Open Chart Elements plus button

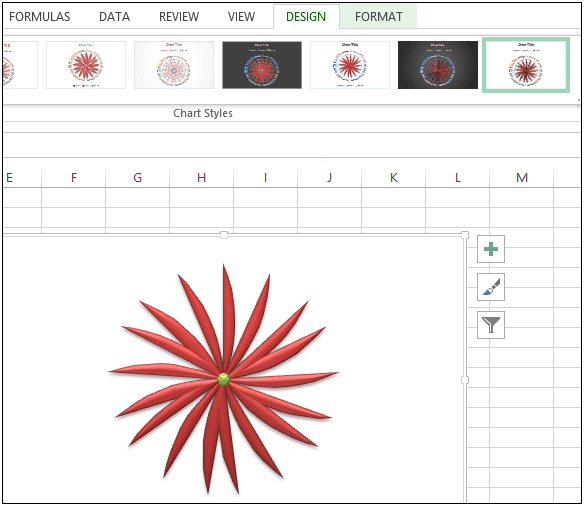tap(491, 249)
